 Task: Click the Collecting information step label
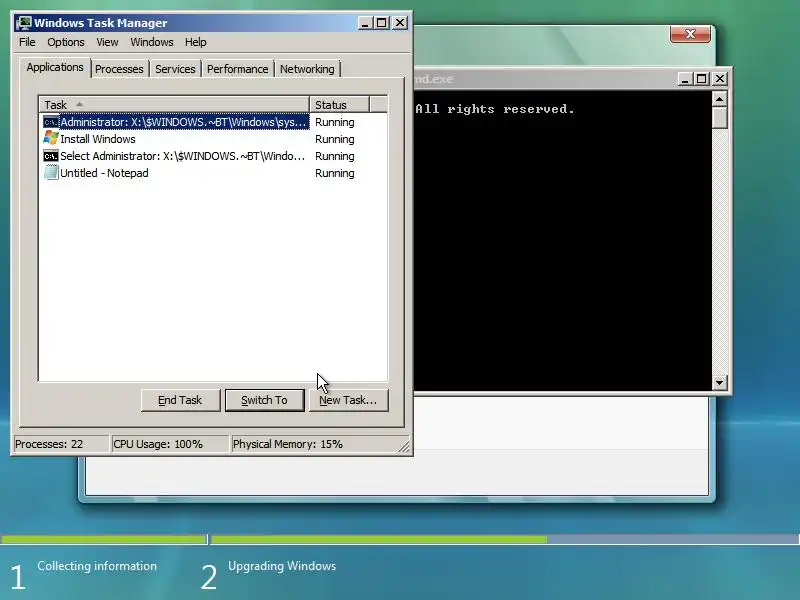click(97, 566)
